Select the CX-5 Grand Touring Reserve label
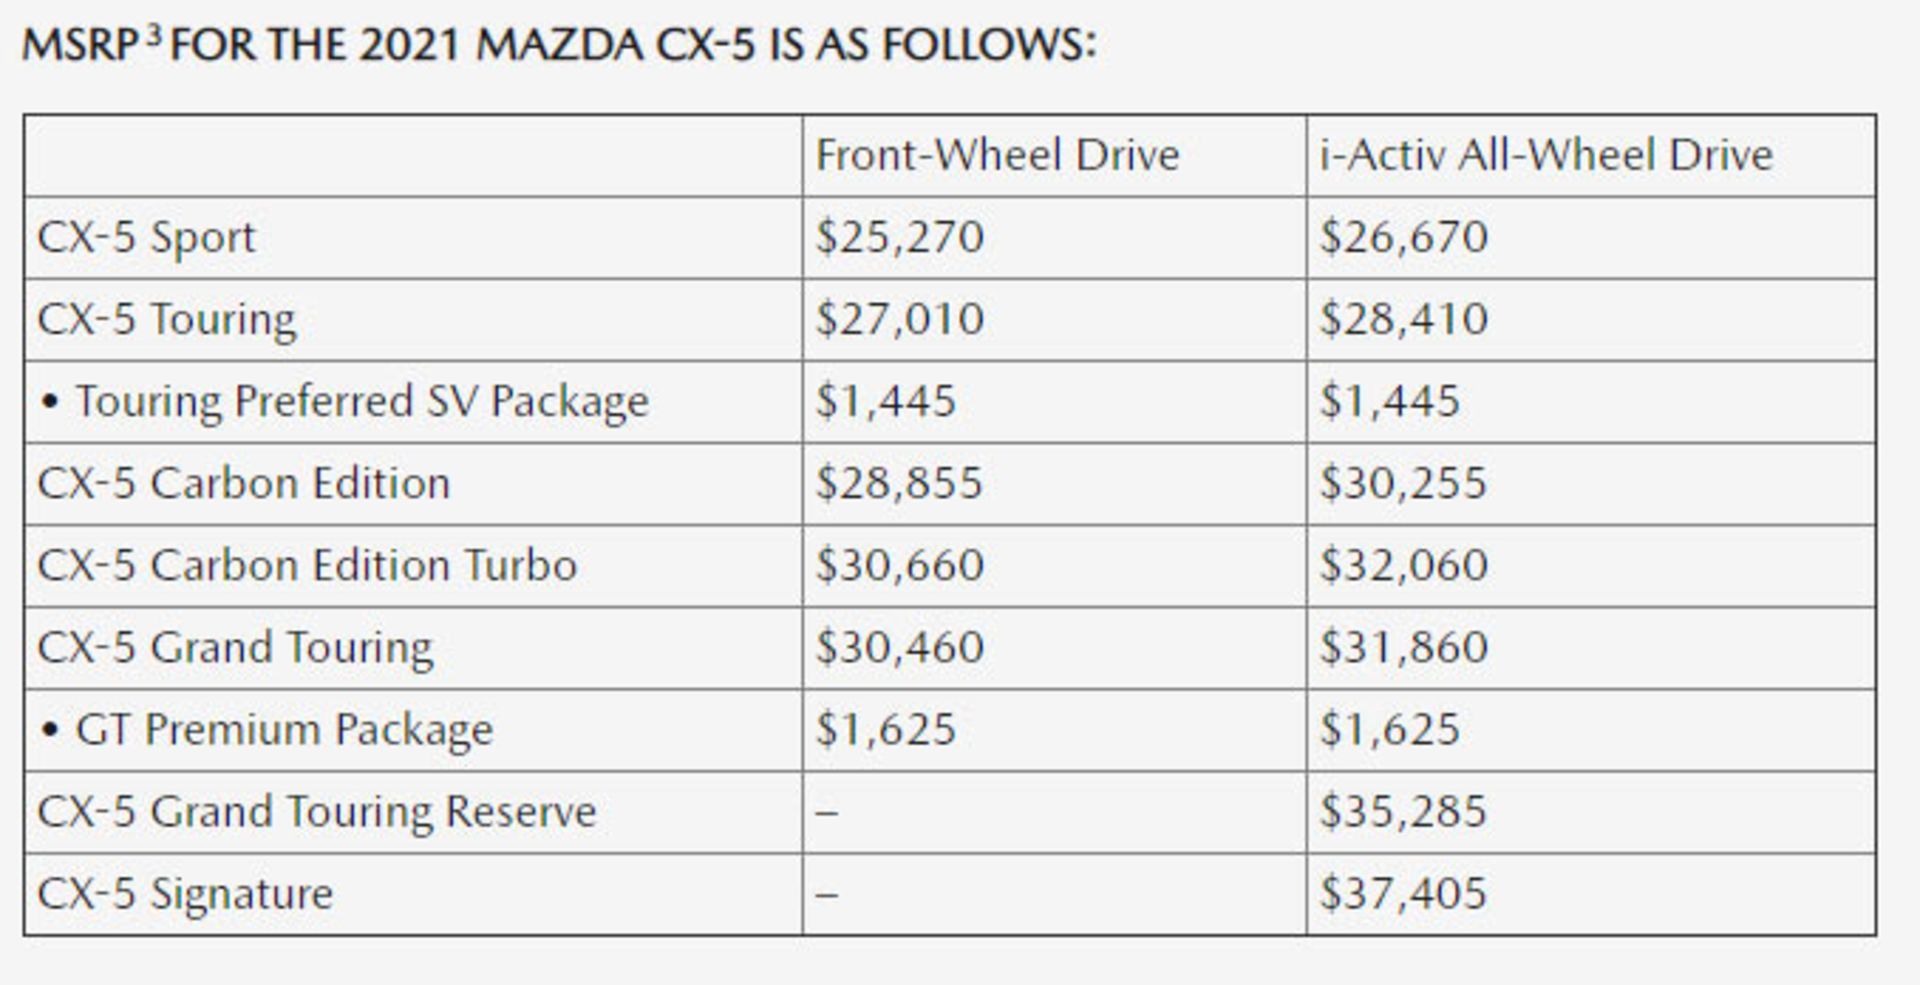 click(317, 812)
